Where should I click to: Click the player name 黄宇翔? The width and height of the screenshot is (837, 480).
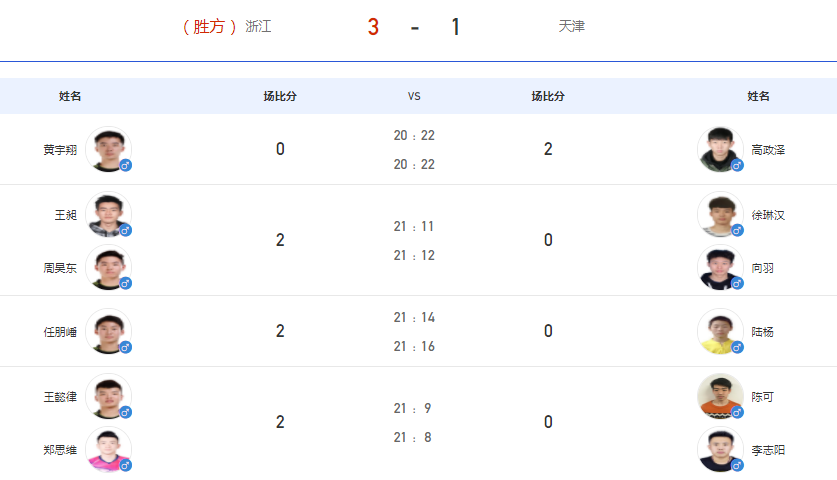tap(60, 150)
